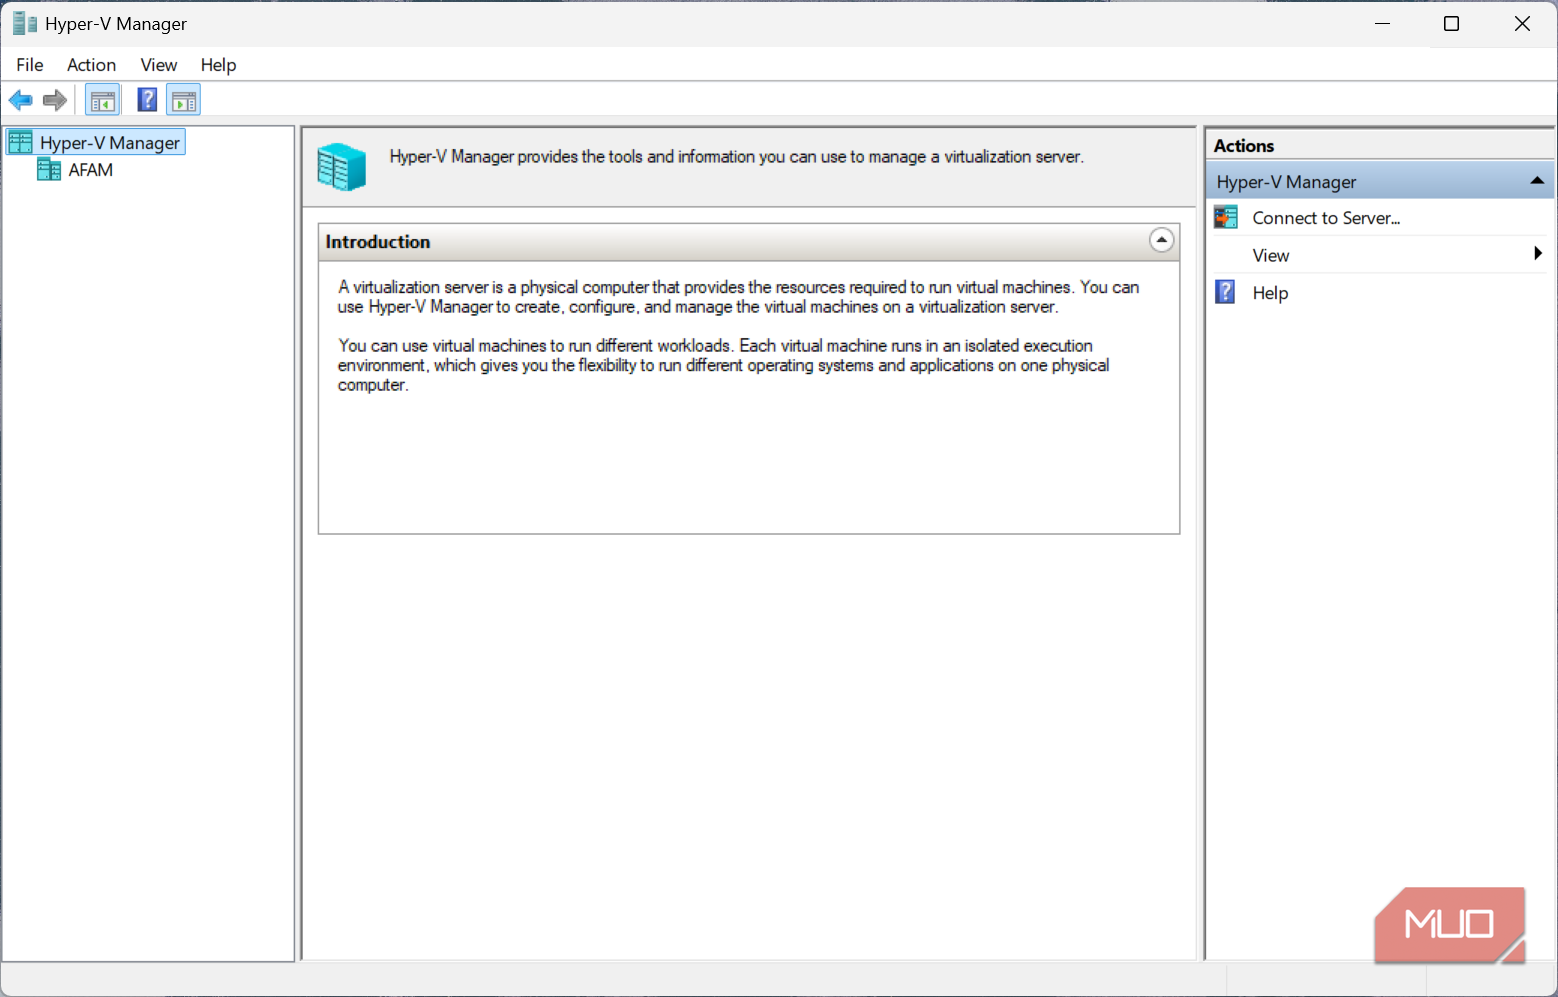Open the Help menu in menu bar
Viewport: 1558px width, 997px height.
[x=218, y=65]
